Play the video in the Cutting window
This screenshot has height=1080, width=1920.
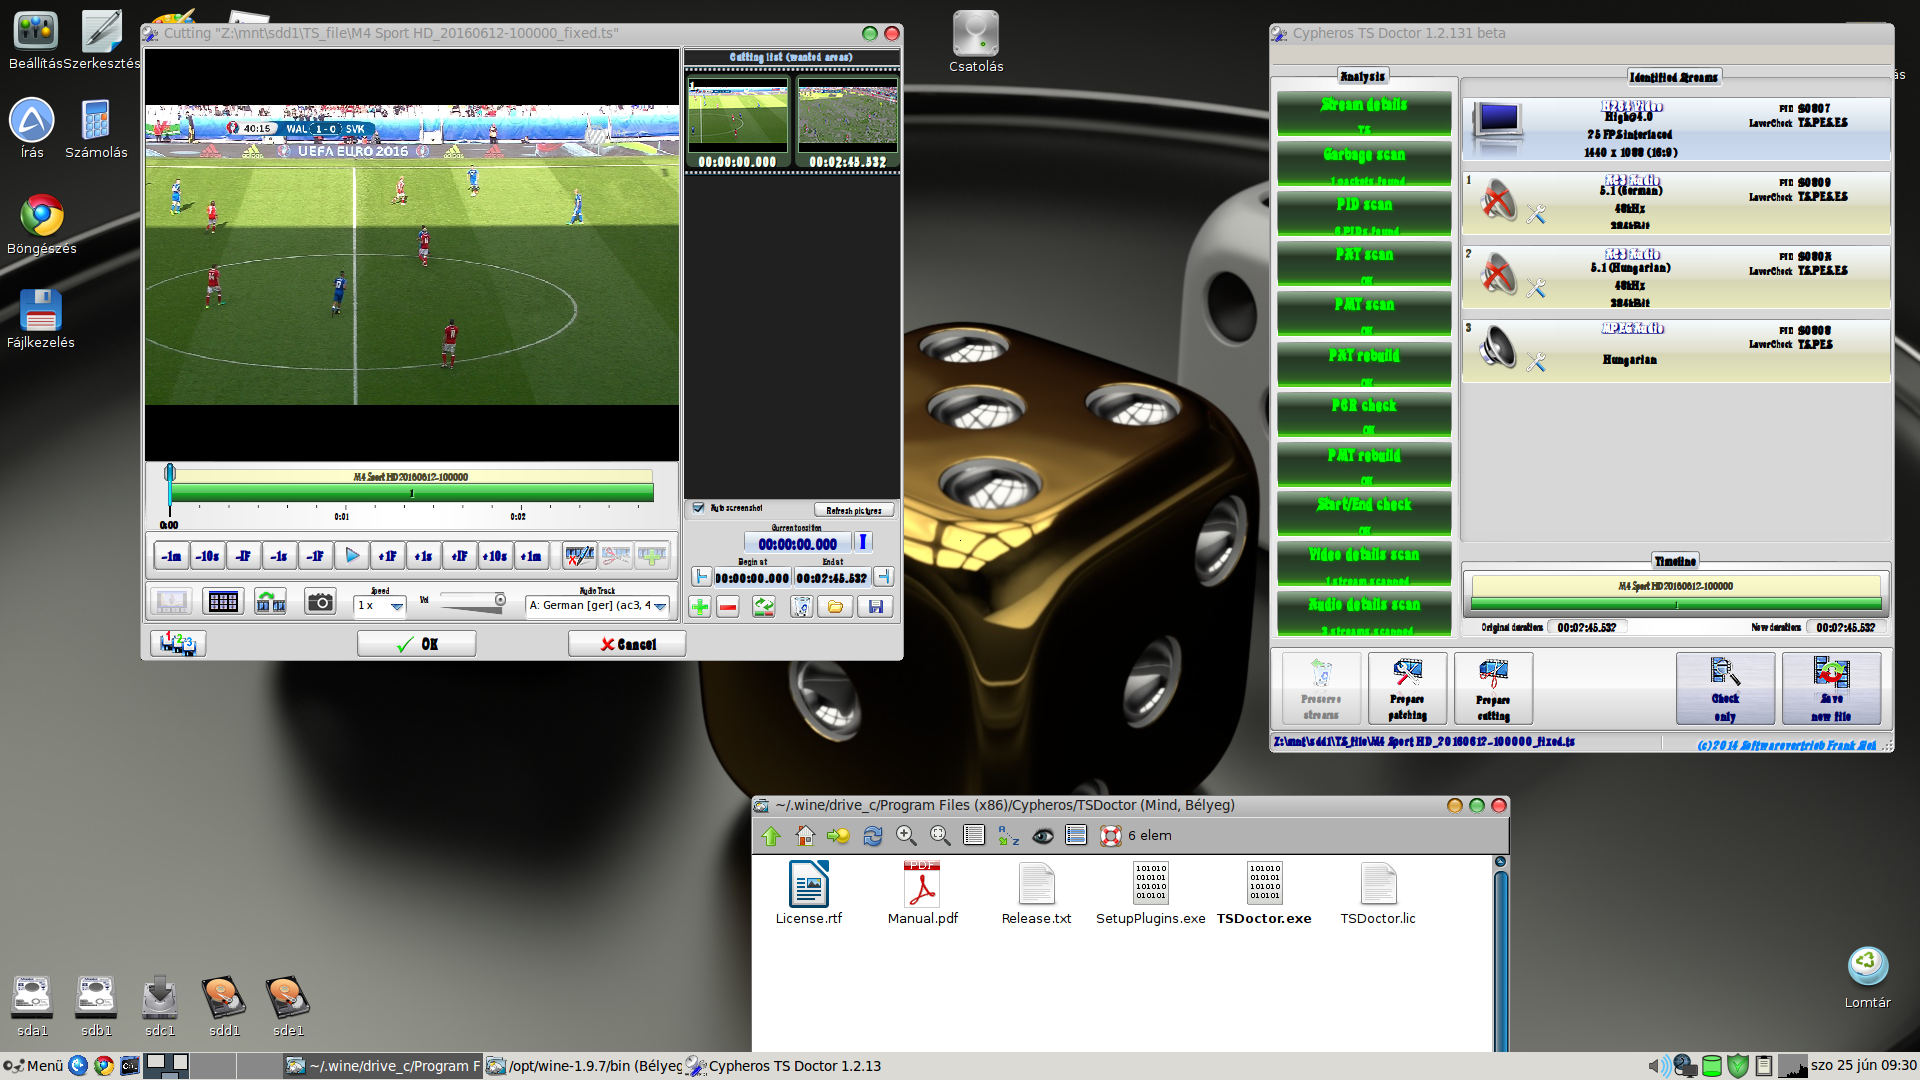point(352,556)
